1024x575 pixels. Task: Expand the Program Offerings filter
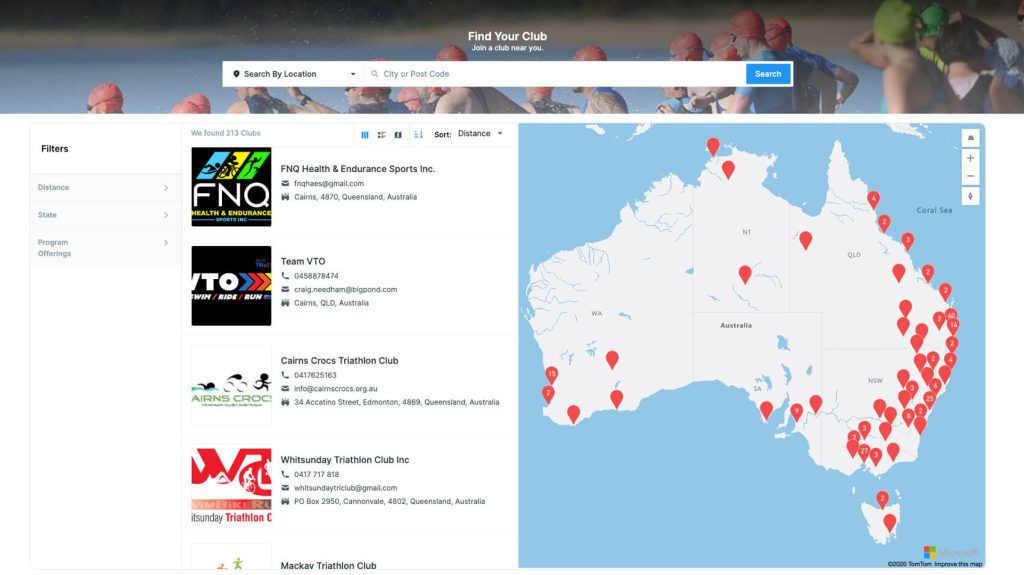(x=104, y=248)
